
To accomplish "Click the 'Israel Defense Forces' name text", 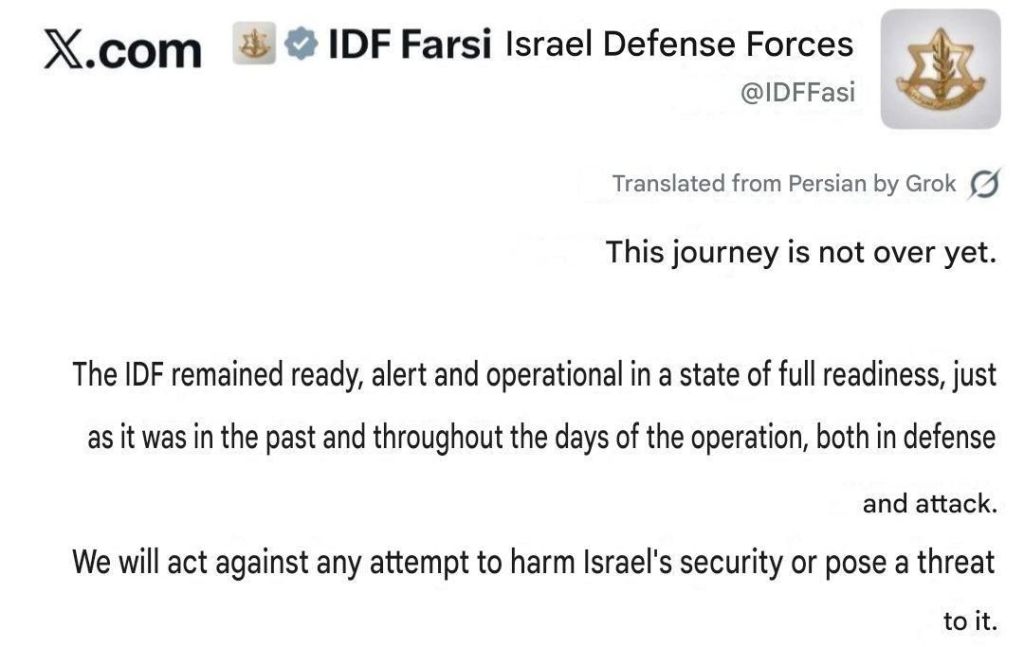I will pos(680,44).
